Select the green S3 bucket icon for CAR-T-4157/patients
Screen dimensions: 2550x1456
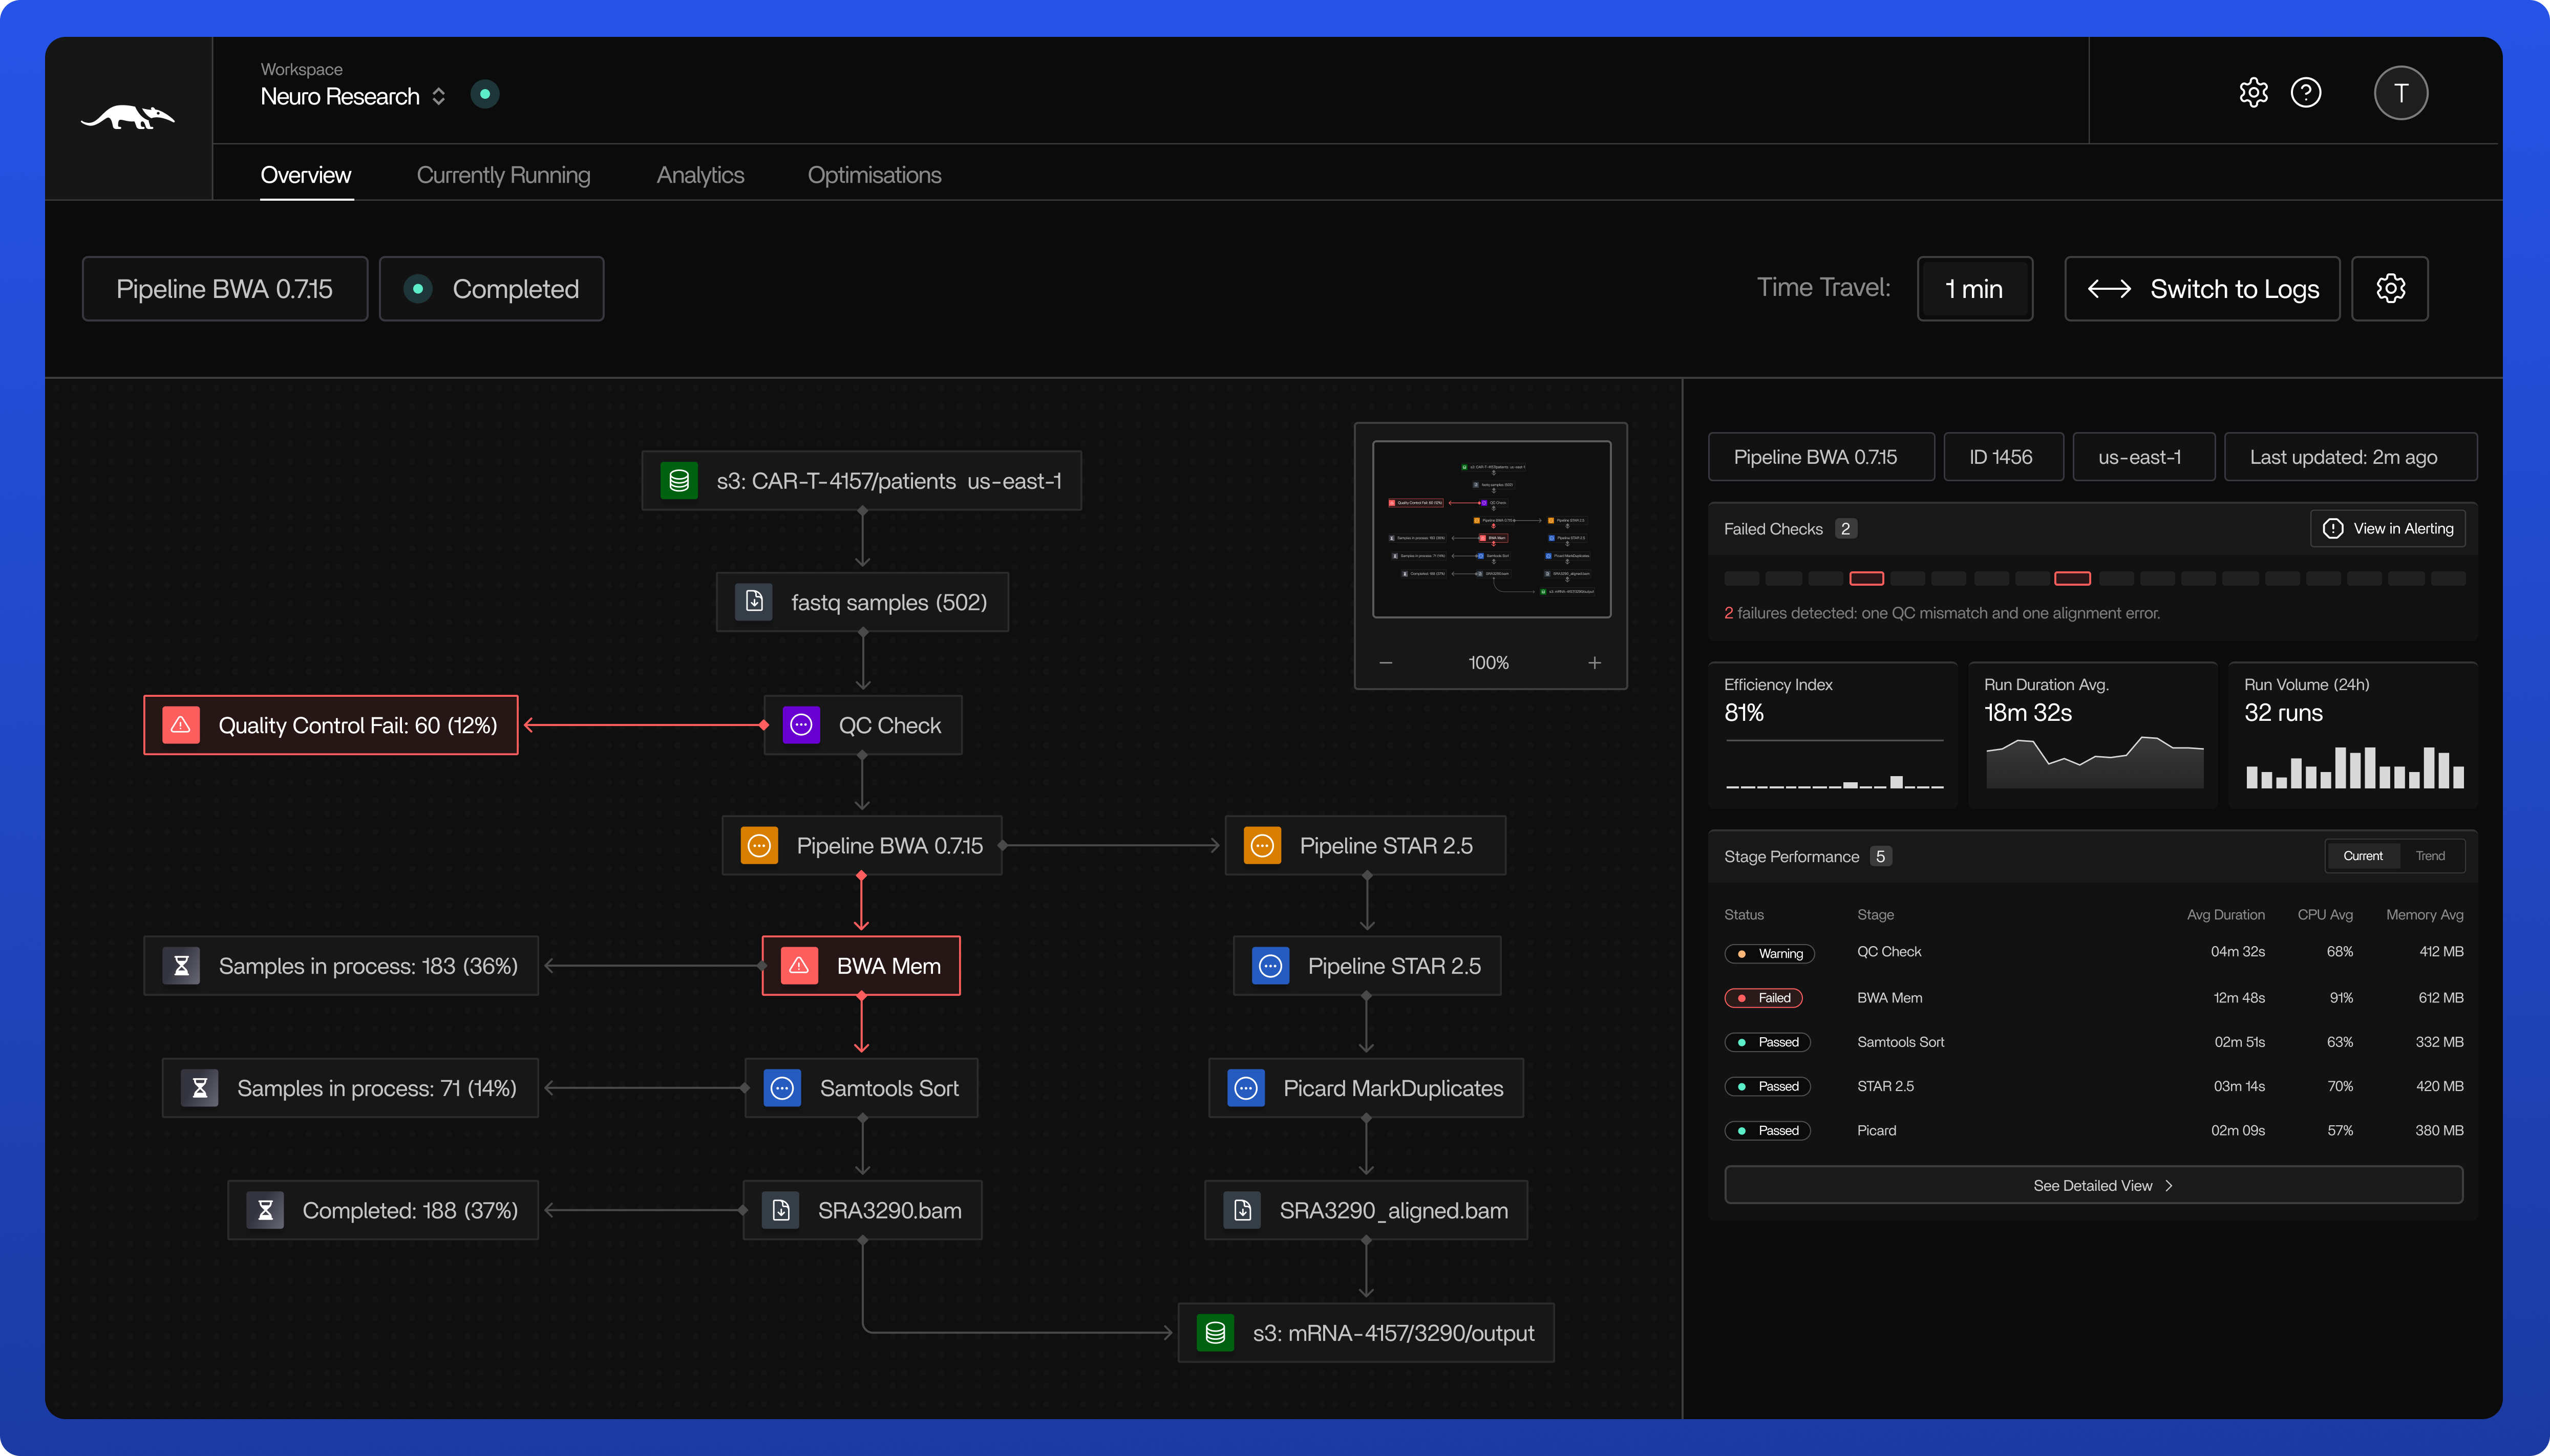point(679,480)
